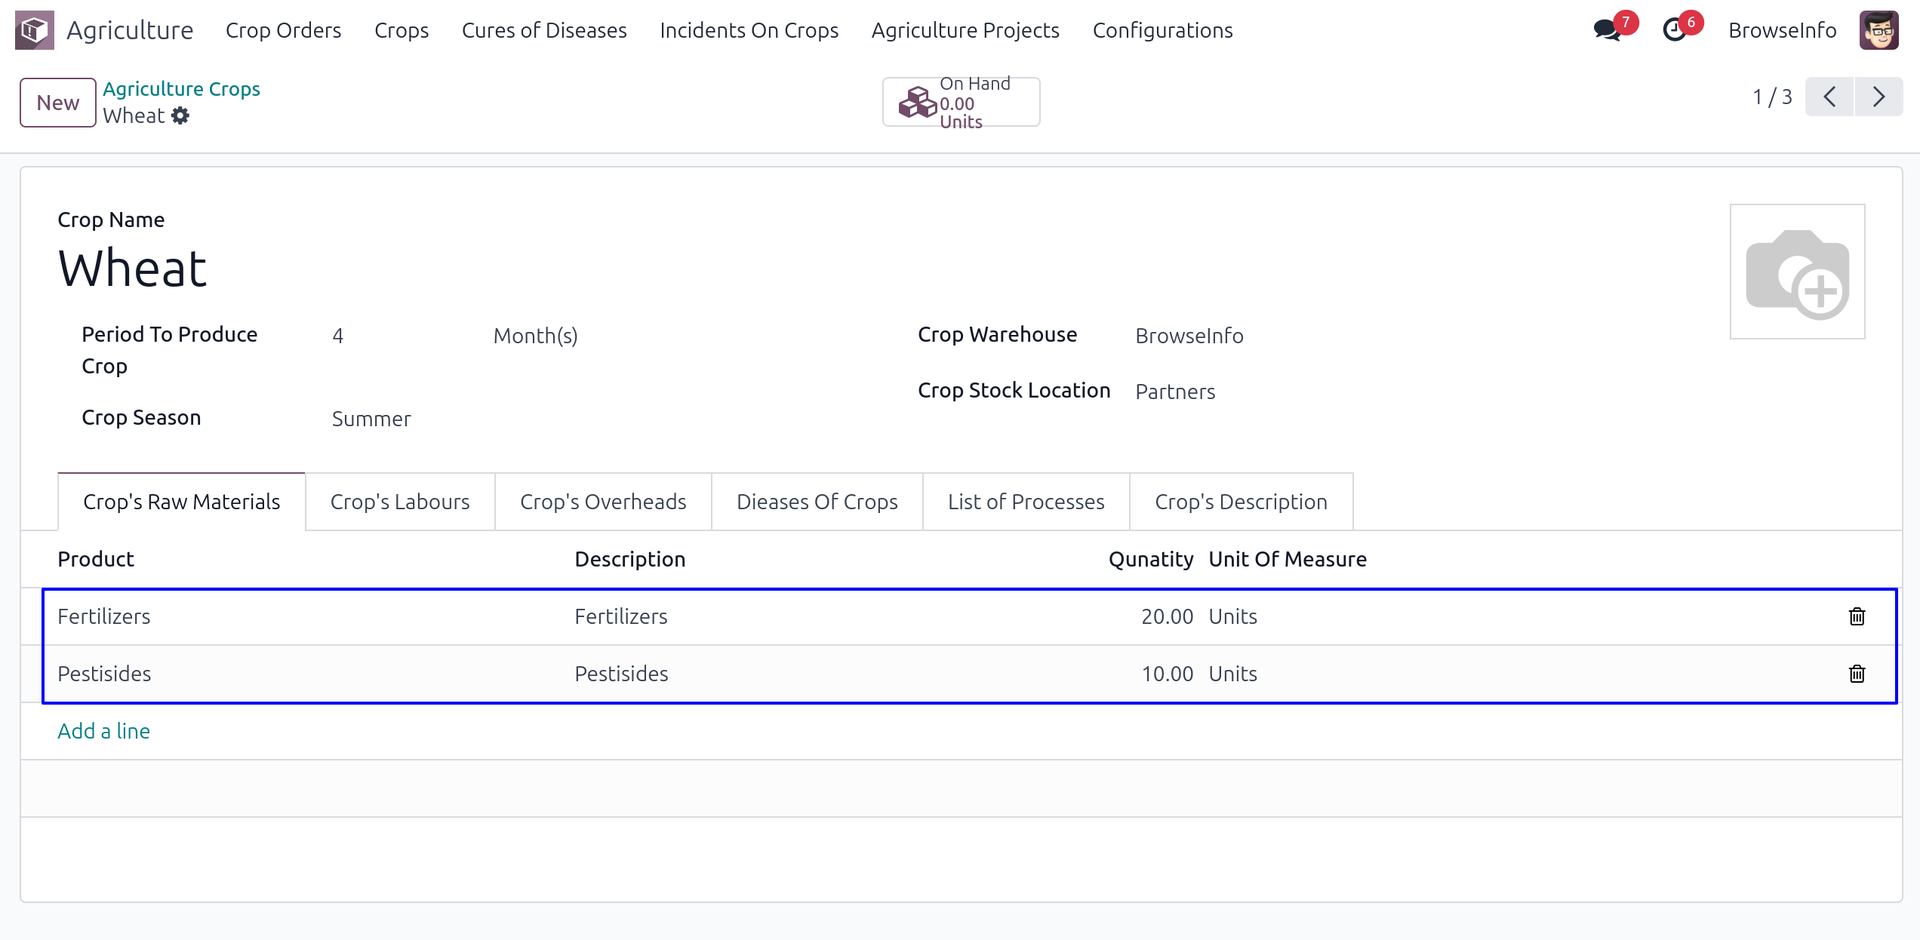The width and height of the screenshot is (1920, 940).
Task: Switch to the List of Processes tab
Action: [1025, 502]
